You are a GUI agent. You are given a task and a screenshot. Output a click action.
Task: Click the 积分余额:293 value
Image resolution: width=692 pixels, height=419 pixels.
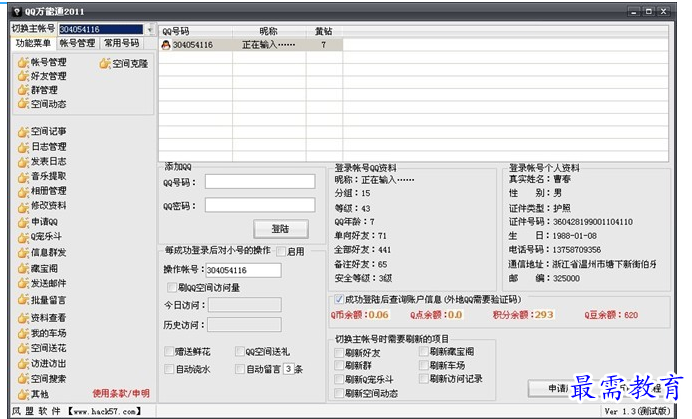click(x=523, y=315)
